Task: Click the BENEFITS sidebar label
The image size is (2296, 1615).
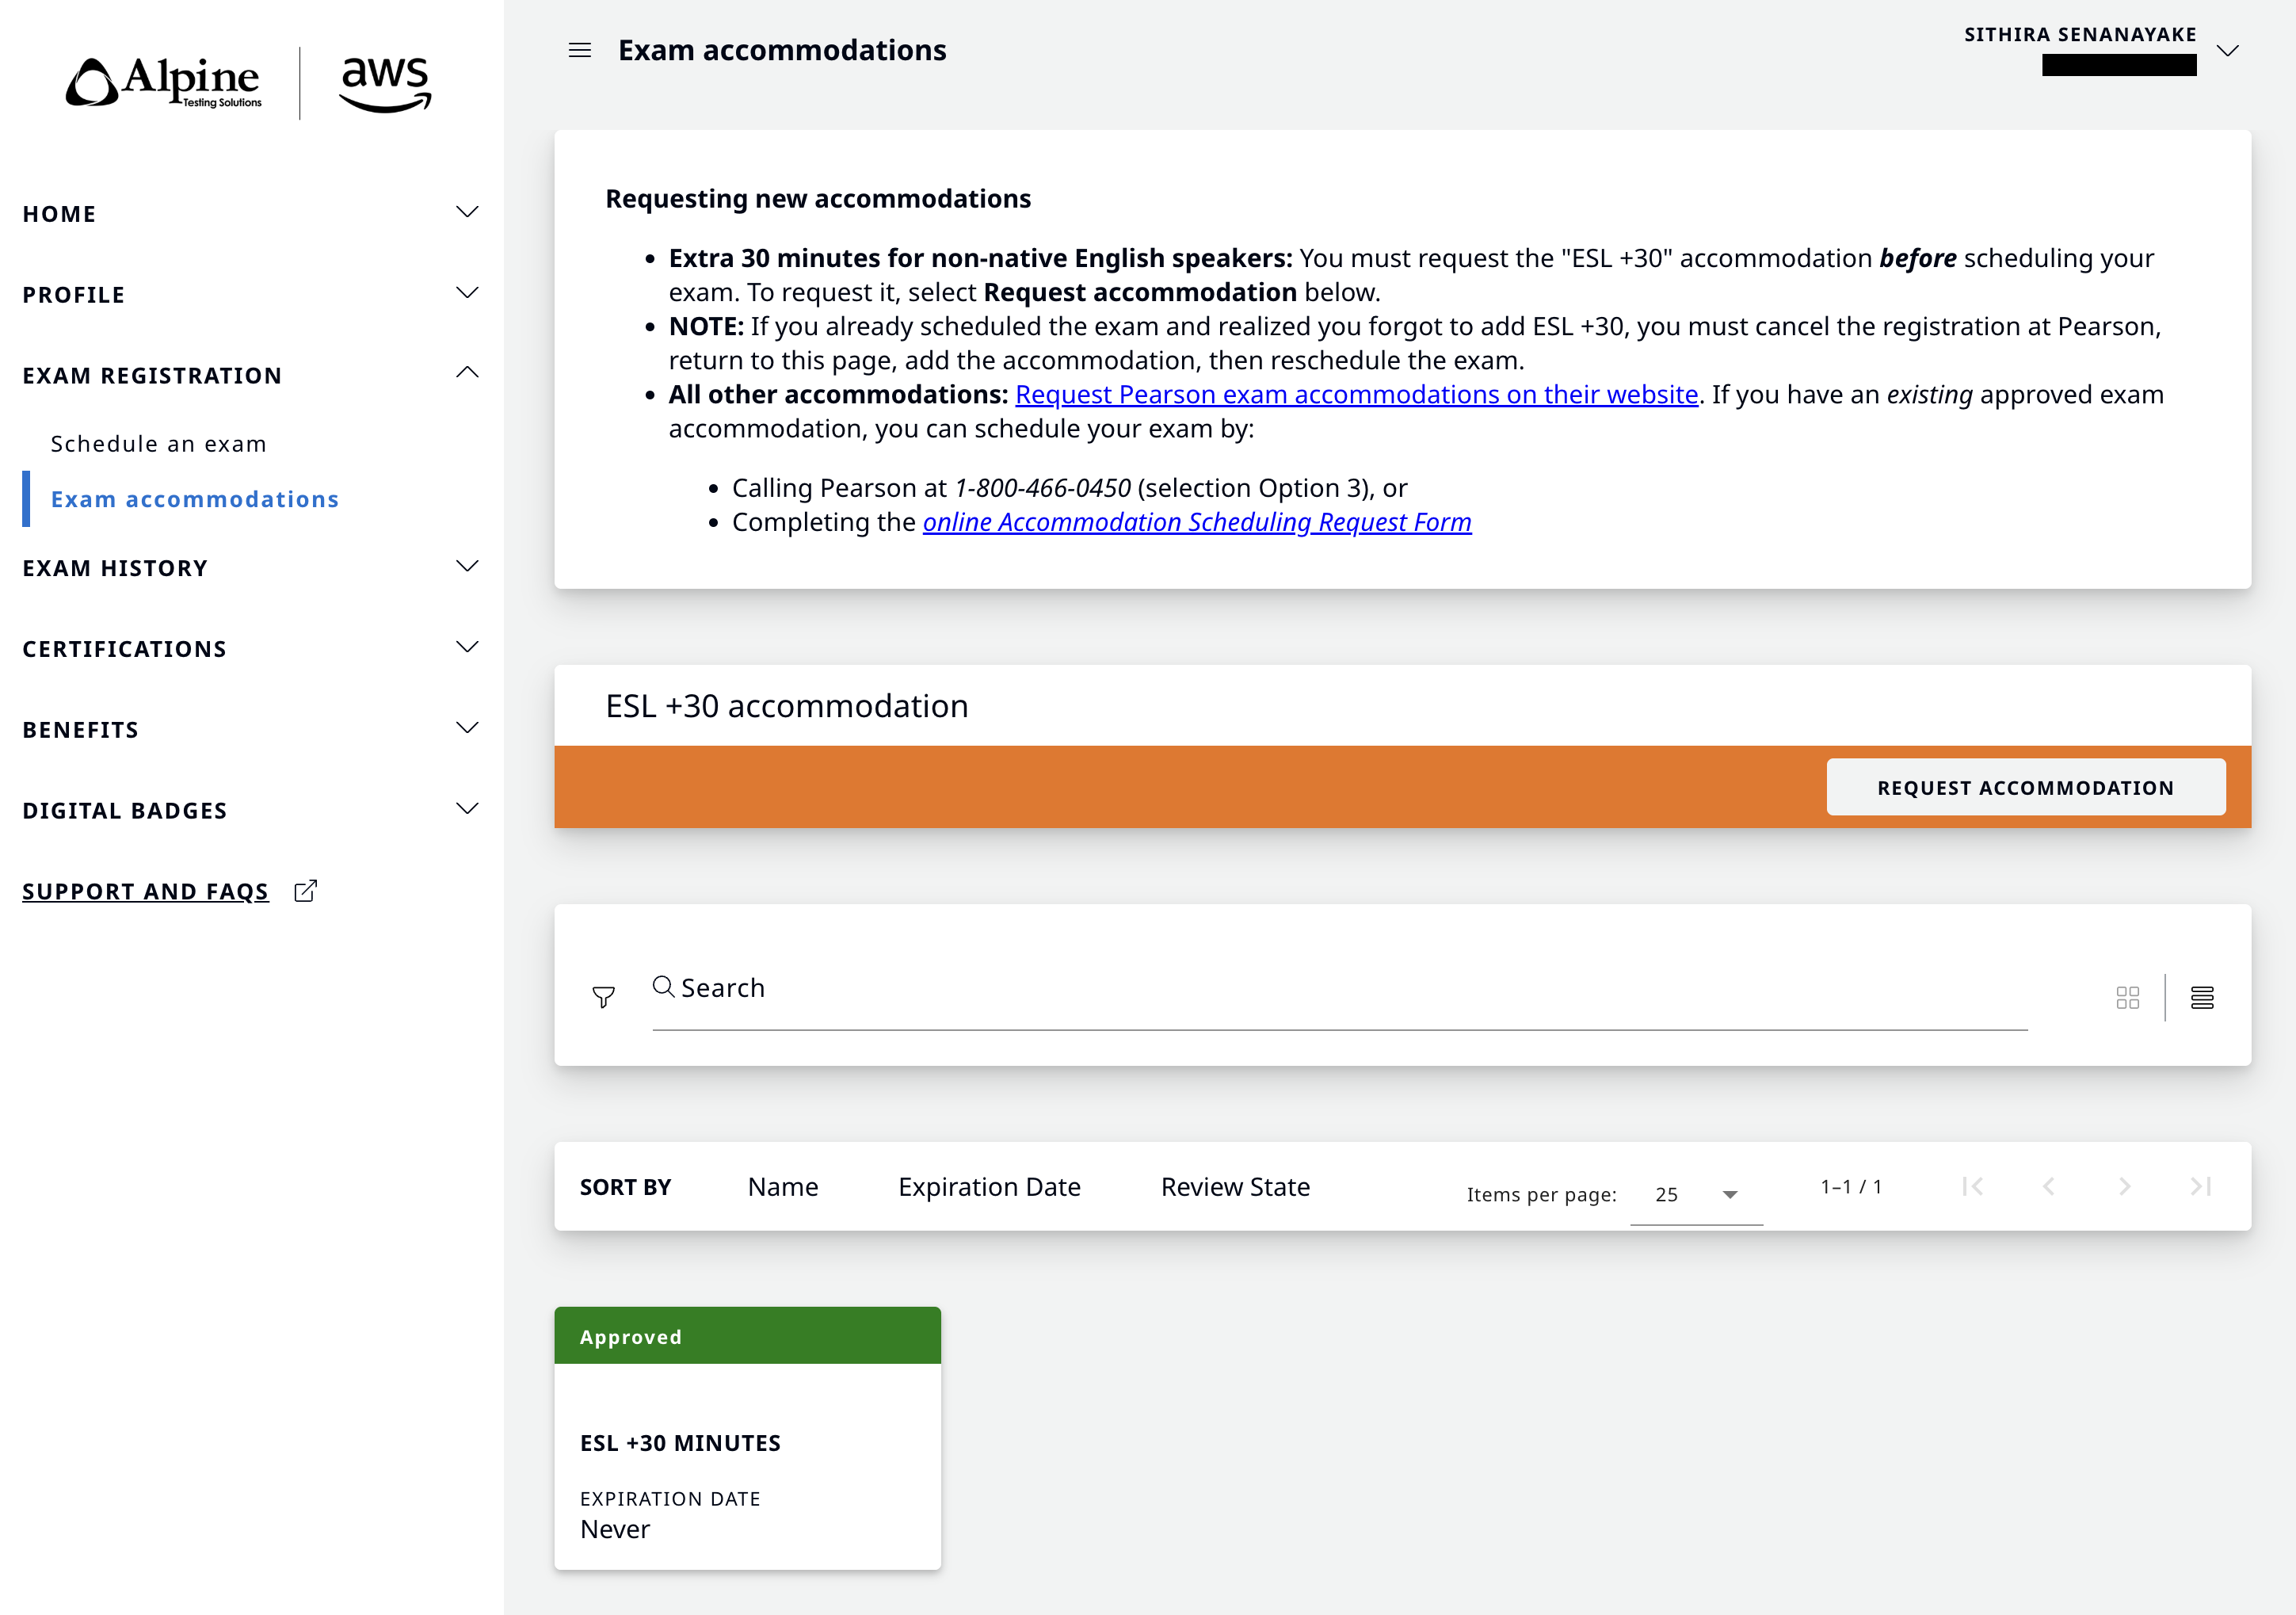Action: point(81,730)
